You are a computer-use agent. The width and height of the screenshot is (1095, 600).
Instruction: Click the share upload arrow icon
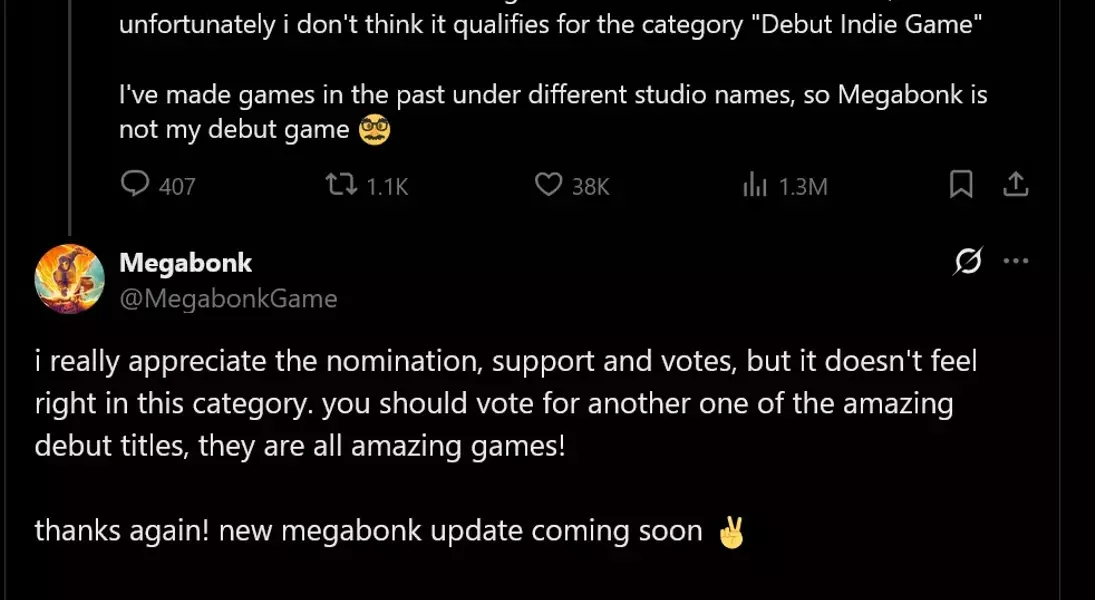1015,184
